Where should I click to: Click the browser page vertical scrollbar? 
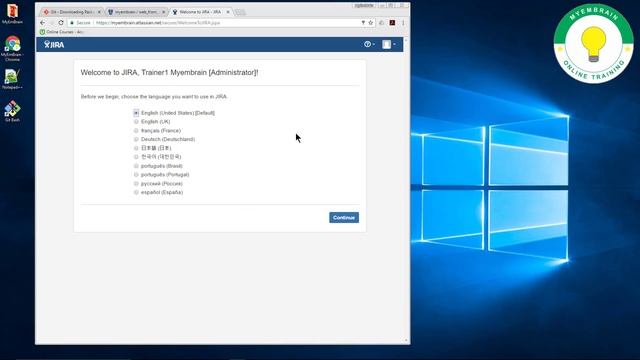[406, 190]
